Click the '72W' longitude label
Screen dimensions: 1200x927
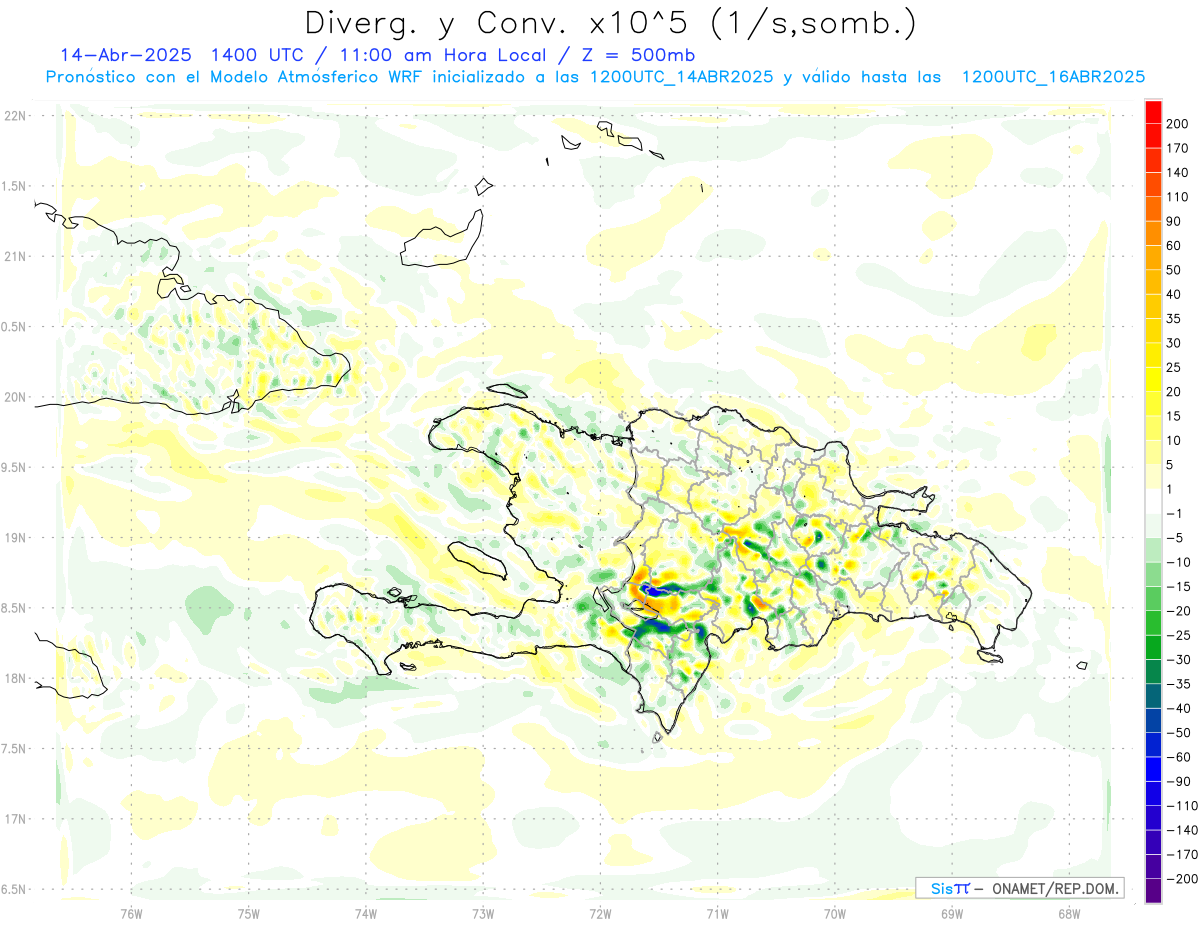click(600, 913)
